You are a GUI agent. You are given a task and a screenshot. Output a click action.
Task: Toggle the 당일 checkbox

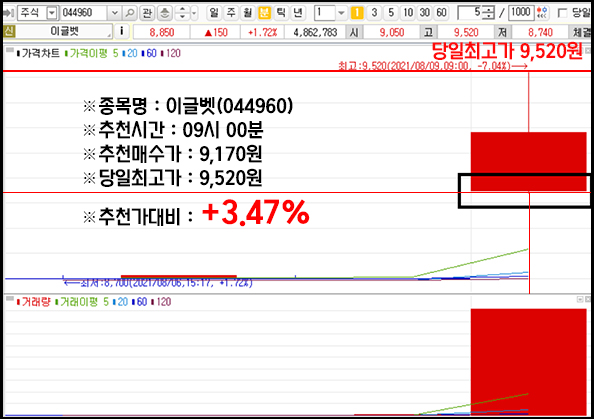563,13
